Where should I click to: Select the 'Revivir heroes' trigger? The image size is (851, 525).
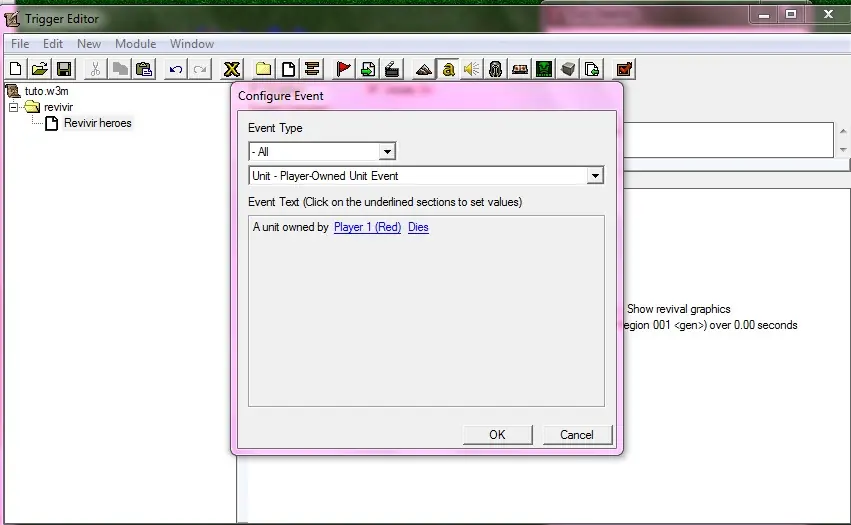98,123
